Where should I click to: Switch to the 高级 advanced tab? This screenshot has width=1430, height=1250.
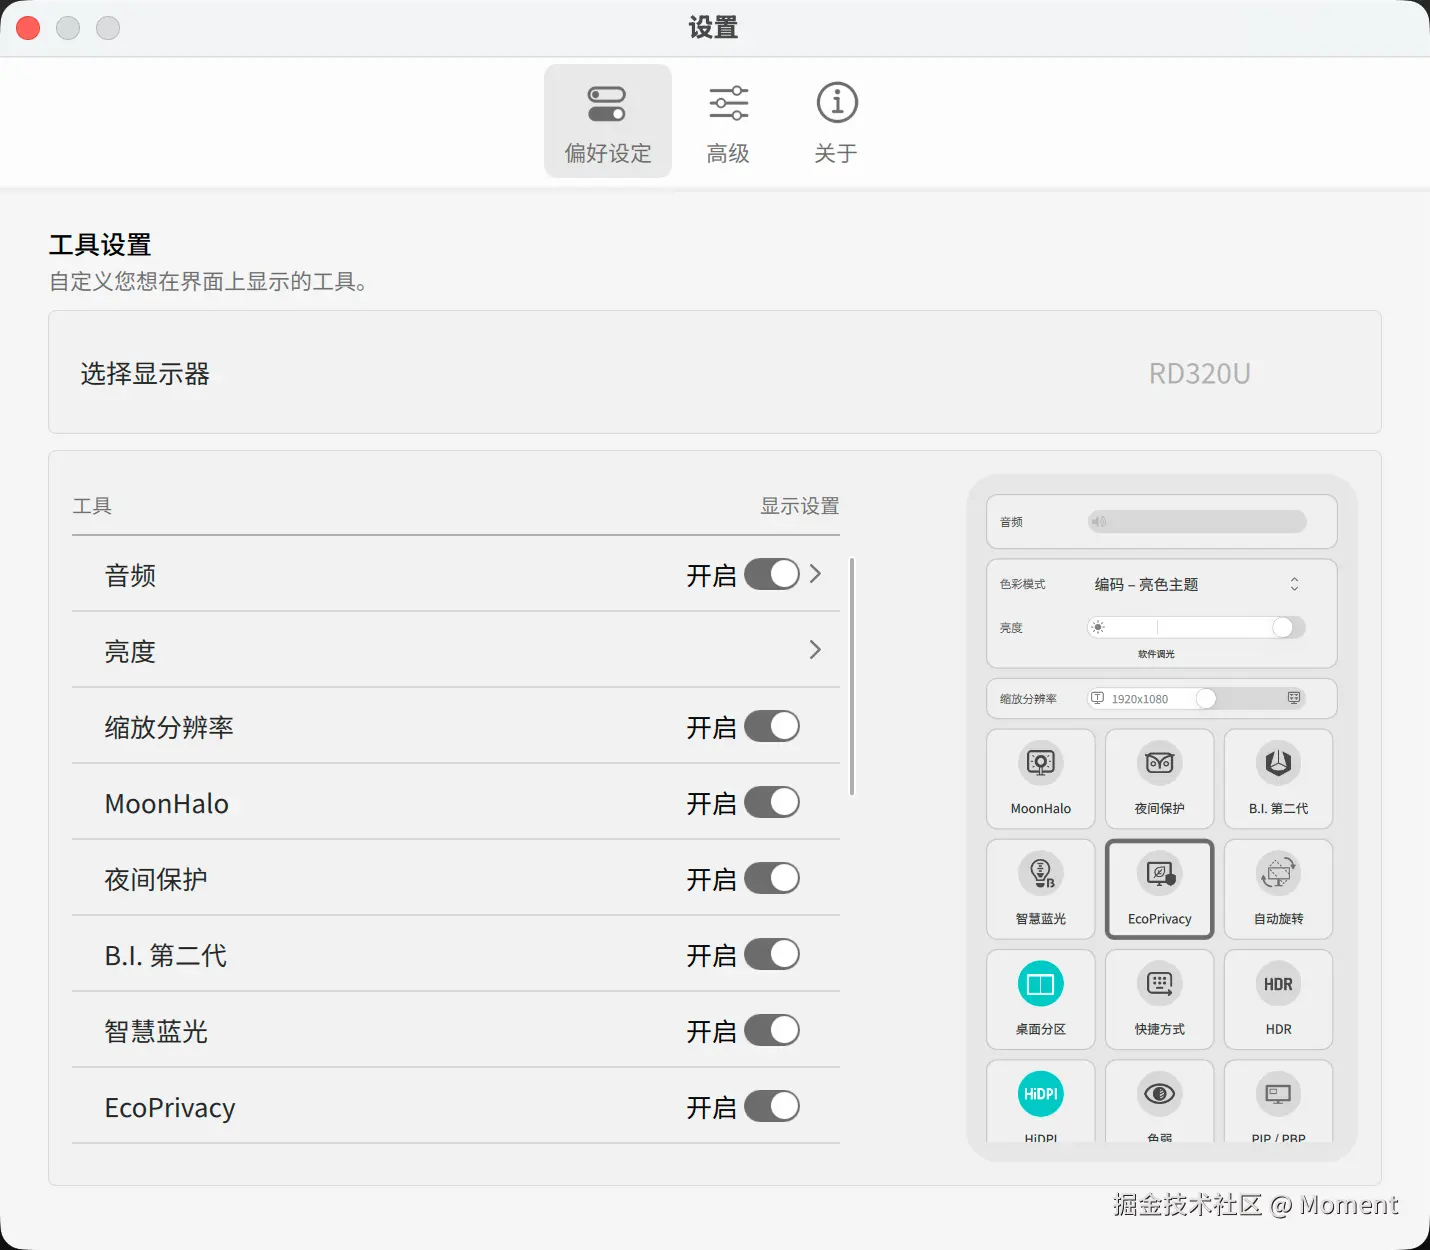[728, 121]
